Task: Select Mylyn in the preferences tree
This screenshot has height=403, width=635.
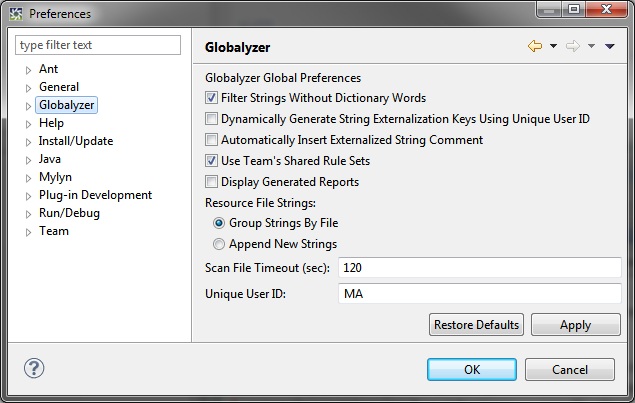Action: coord(55,177)
